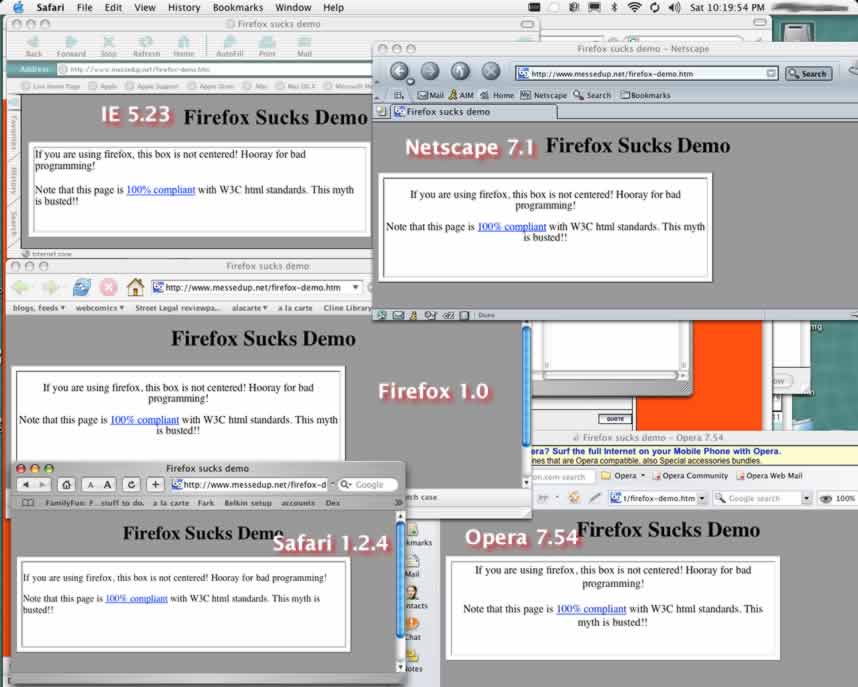858x687 pixels.
Task: Click Safari reload button
Action: (131, 485)
